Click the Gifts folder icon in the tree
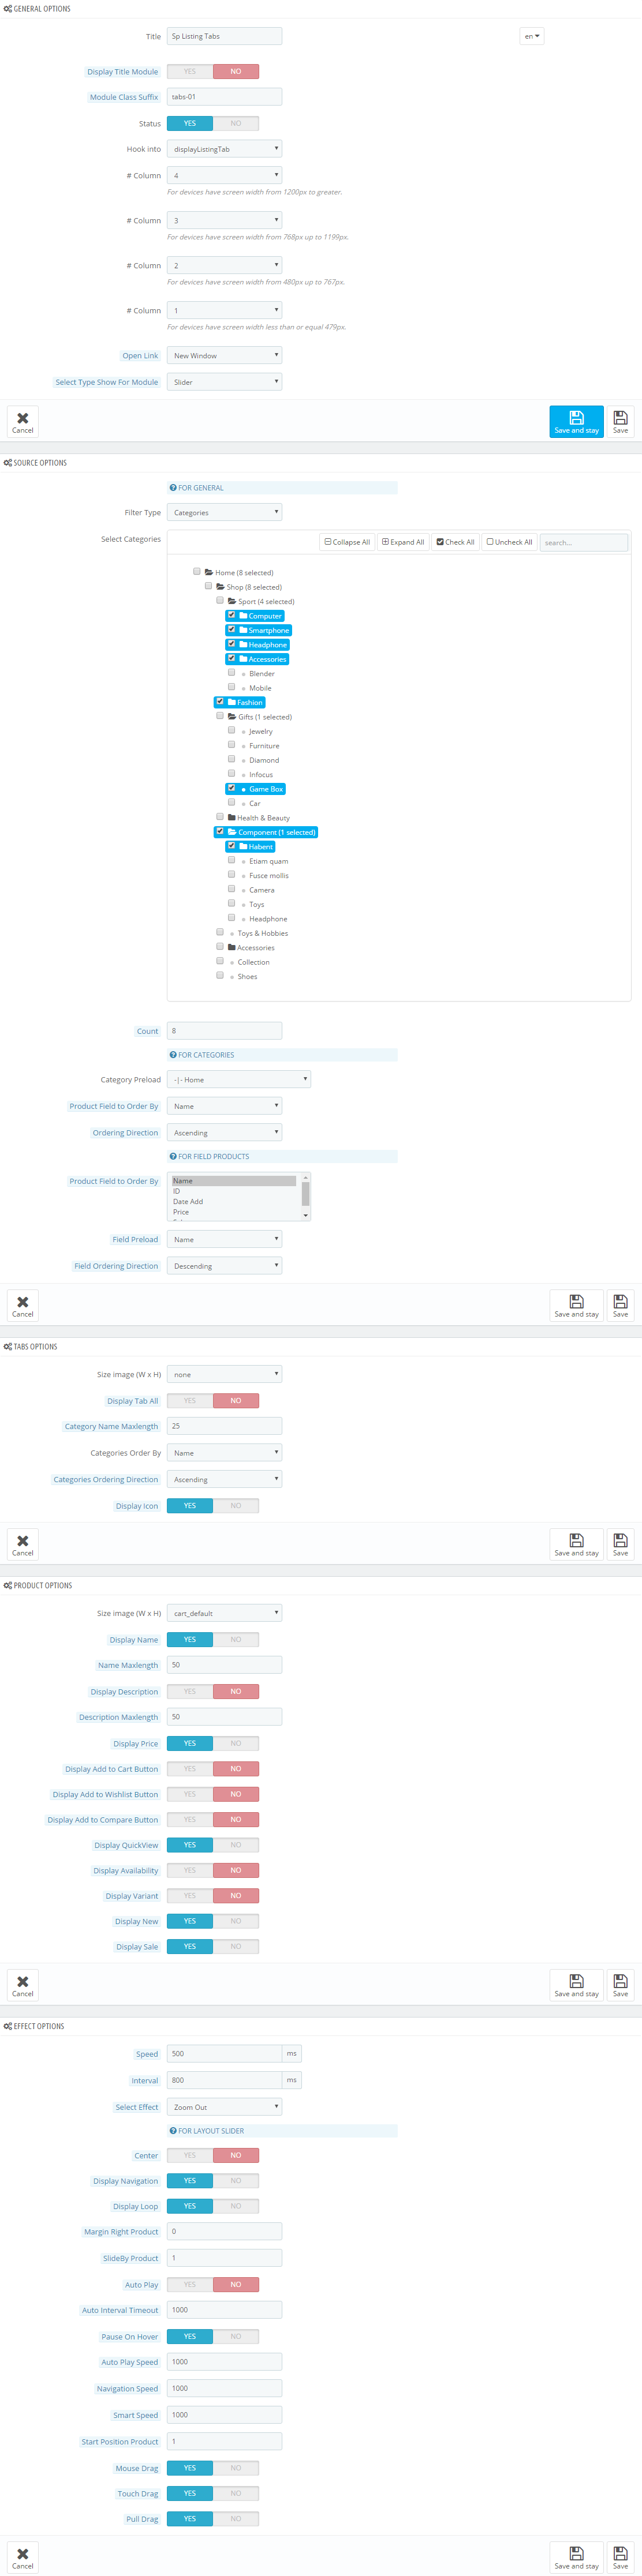Screen dimensions: 642x2576 tap(232, 717)
